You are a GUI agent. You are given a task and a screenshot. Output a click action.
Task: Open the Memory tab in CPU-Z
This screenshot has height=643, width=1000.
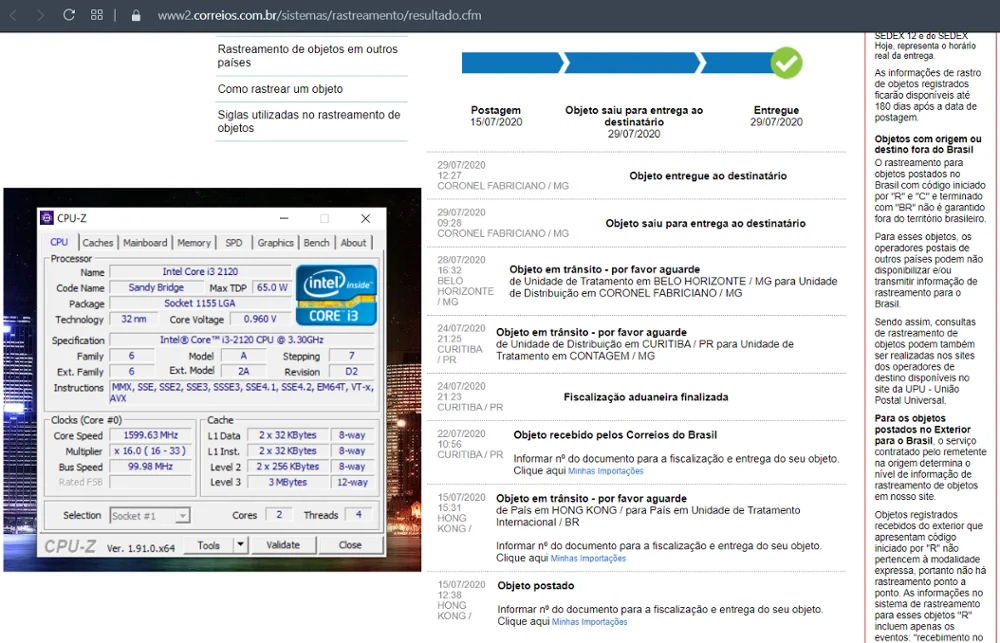[x=194, y=242]
